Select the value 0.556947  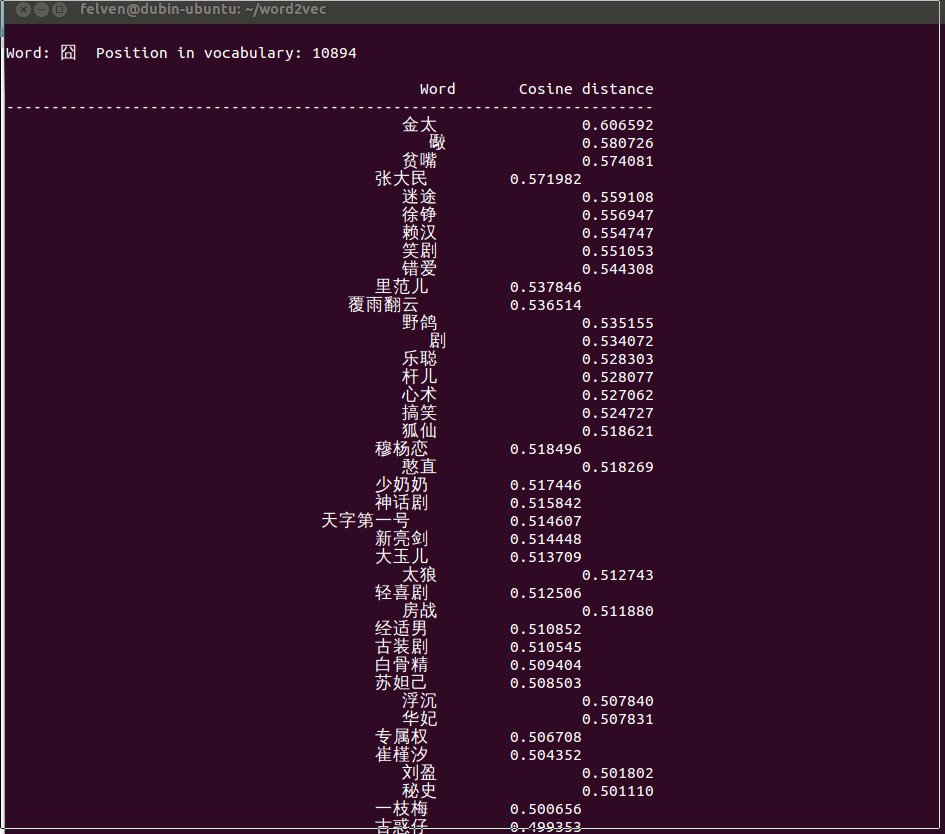click(618, 216)
